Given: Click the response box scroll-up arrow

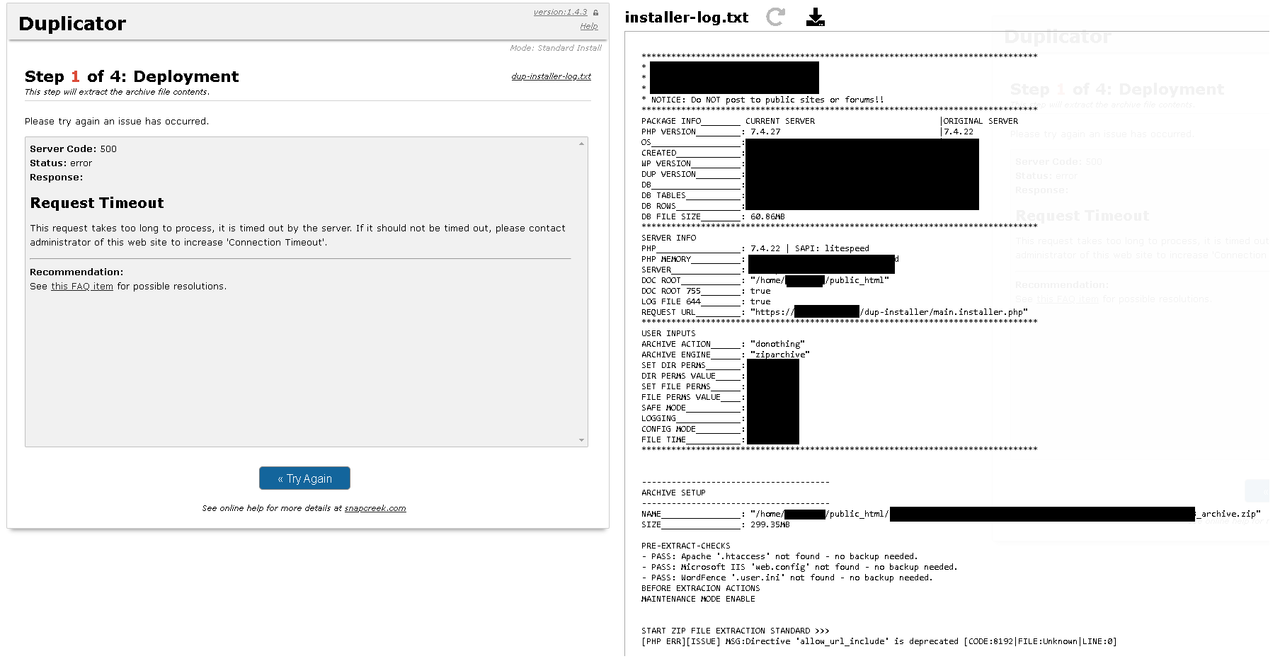Looking at the screenshot, I should [581, 144].
